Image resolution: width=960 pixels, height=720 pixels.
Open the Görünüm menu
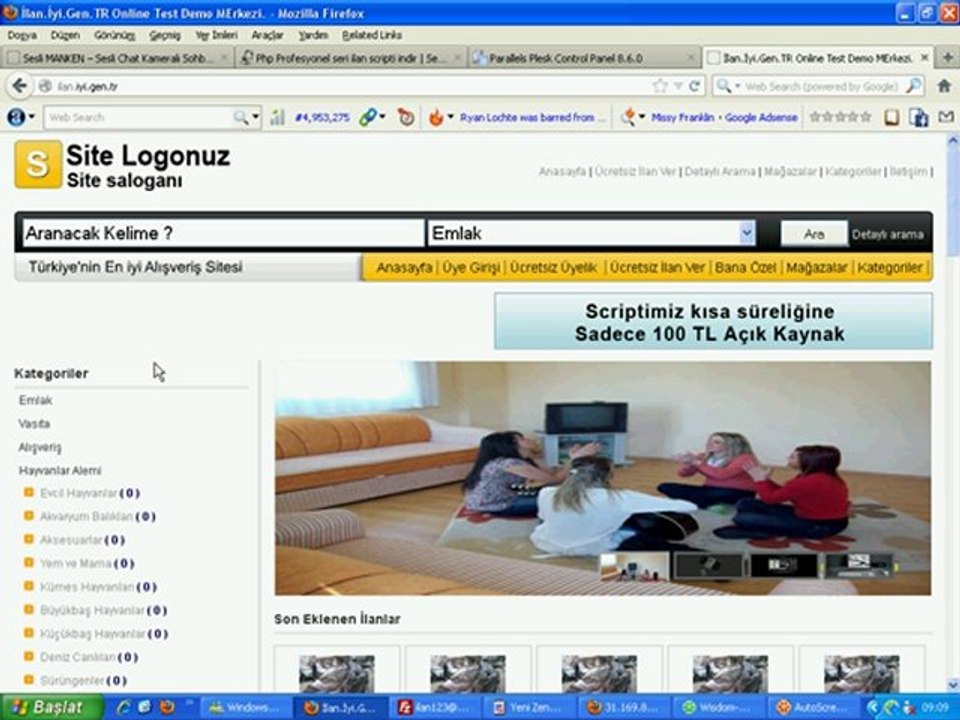click(114, 36)
